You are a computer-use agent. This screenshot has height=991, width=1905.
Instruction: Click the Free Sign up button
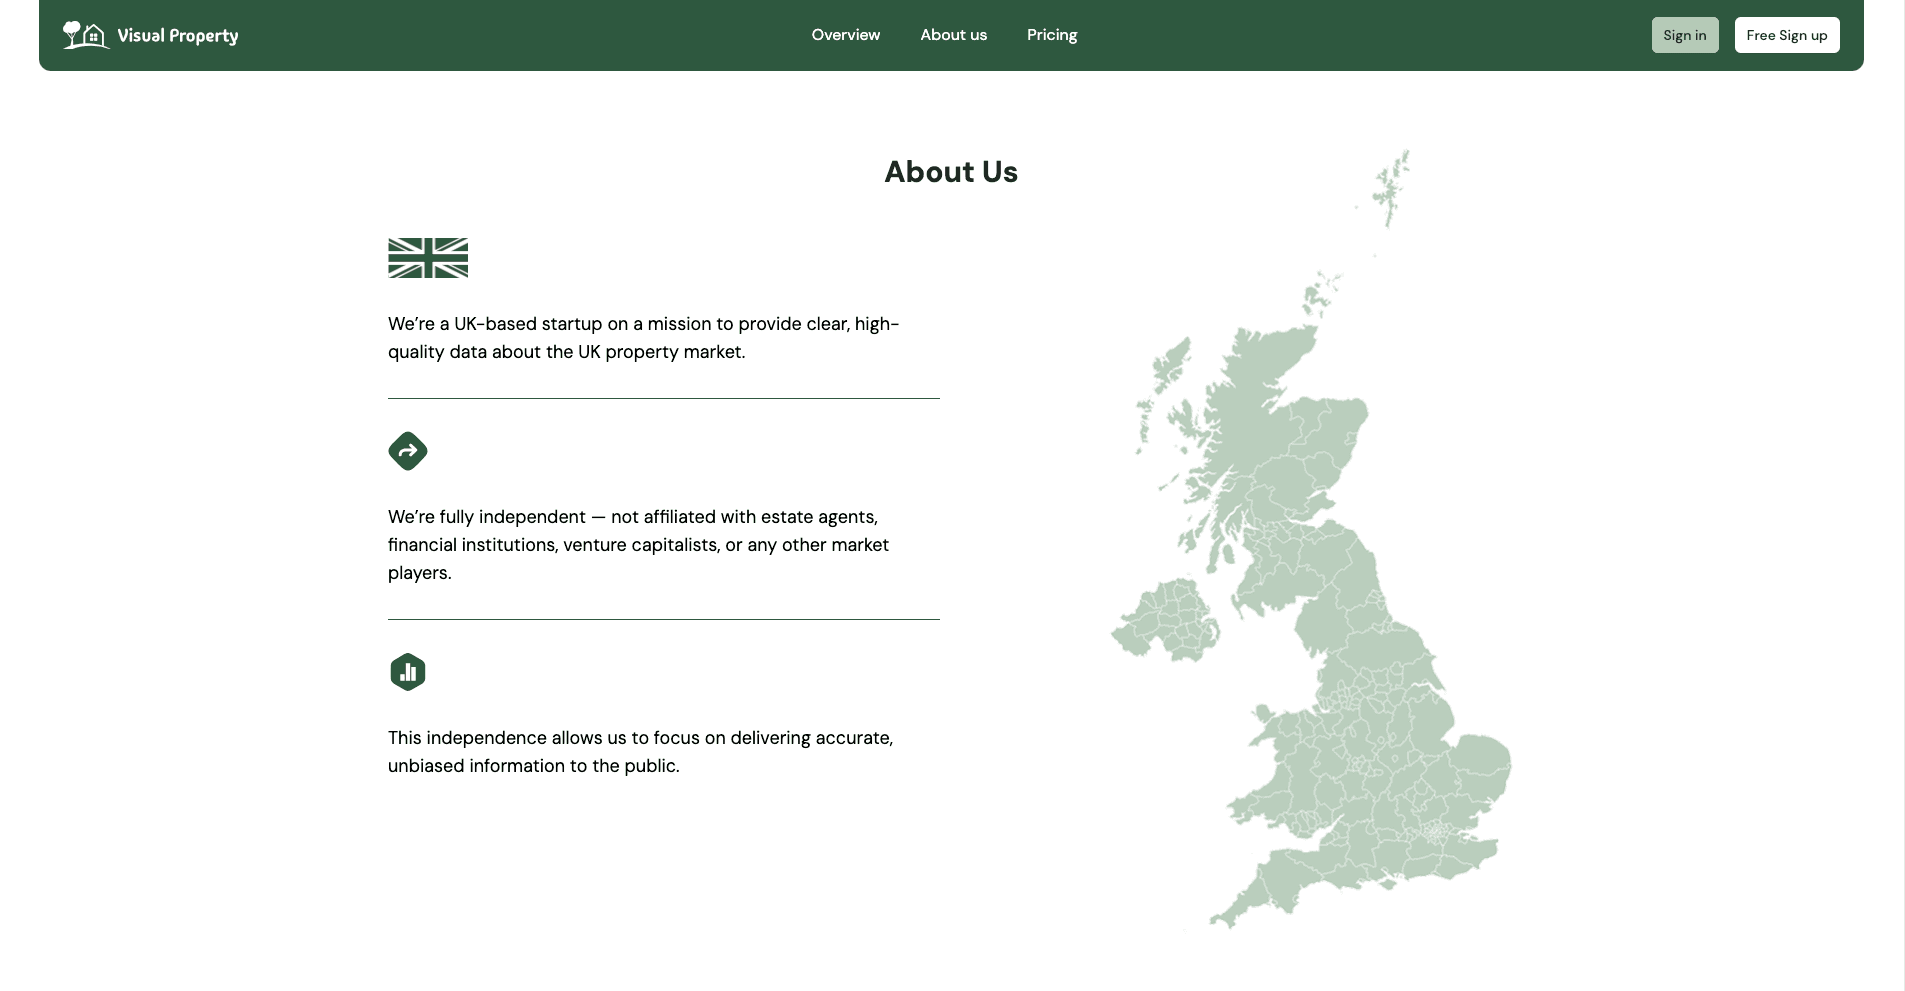pos(1787,35)
